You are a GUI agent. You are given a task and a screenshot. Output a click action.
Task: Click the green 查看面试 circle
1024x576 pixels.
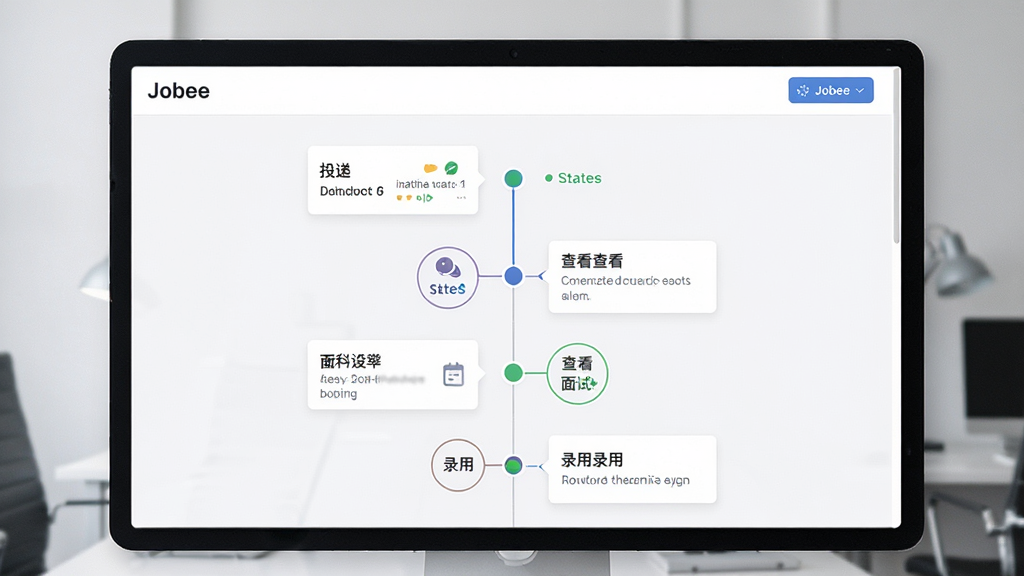pos(577,374)
